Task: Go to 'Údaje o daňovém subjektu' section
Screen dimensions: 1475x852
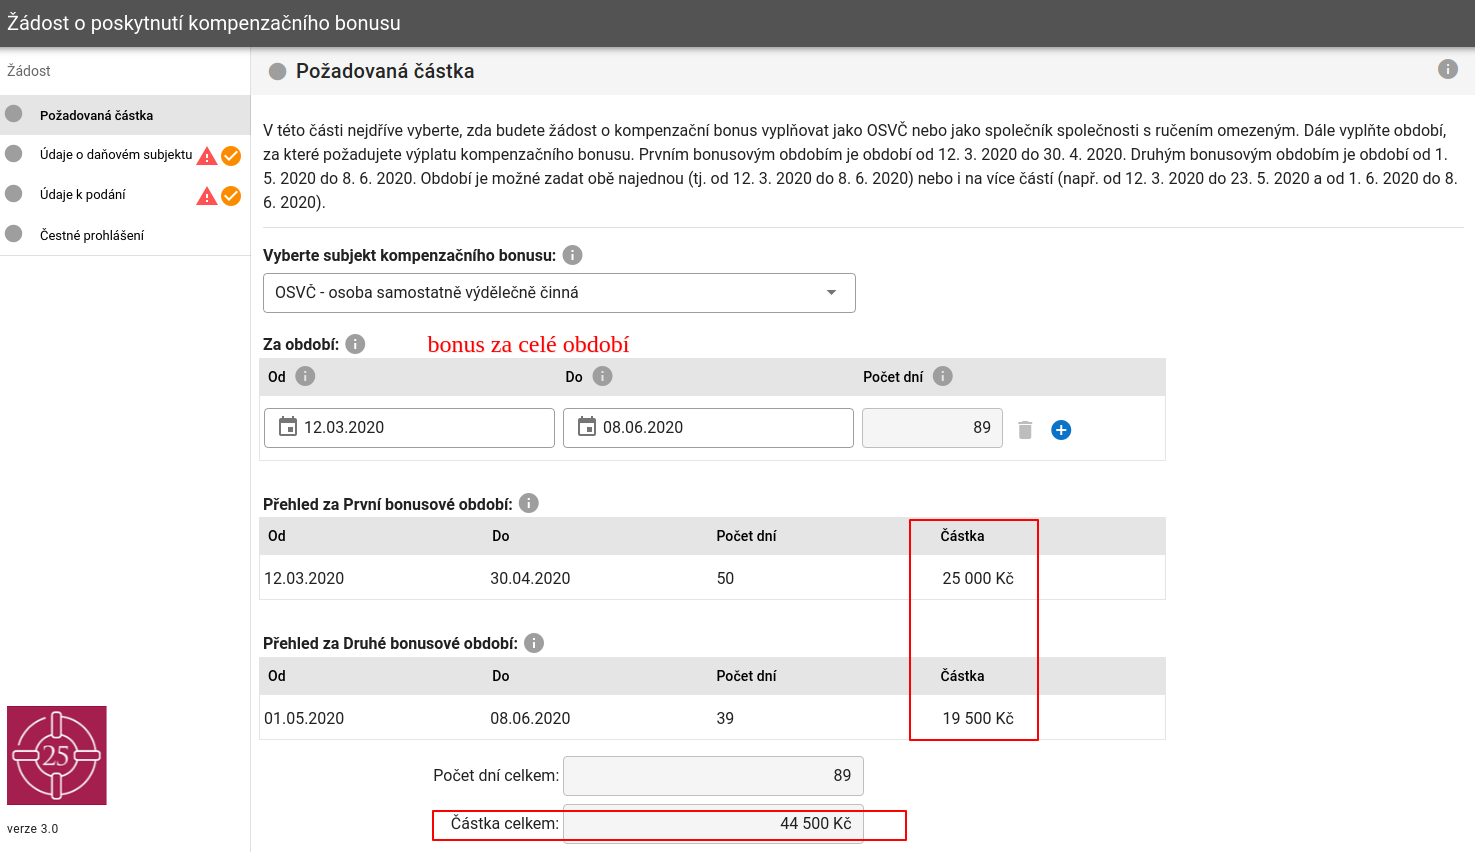Action: 115,155
